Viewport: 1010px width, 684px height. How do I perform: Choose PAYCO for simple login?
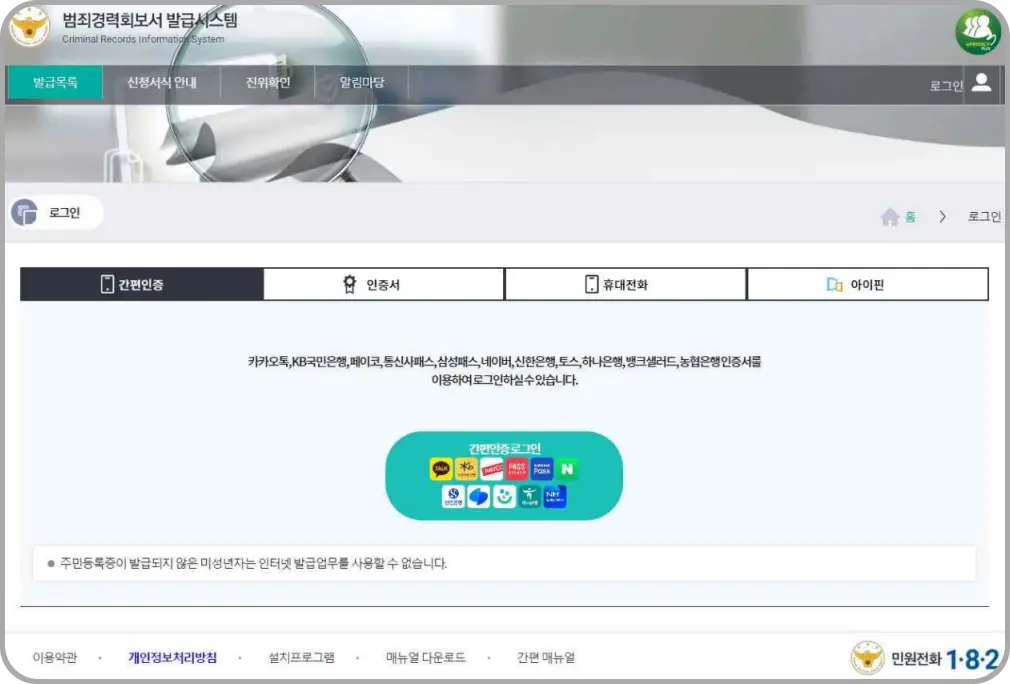tap(492, 469)
